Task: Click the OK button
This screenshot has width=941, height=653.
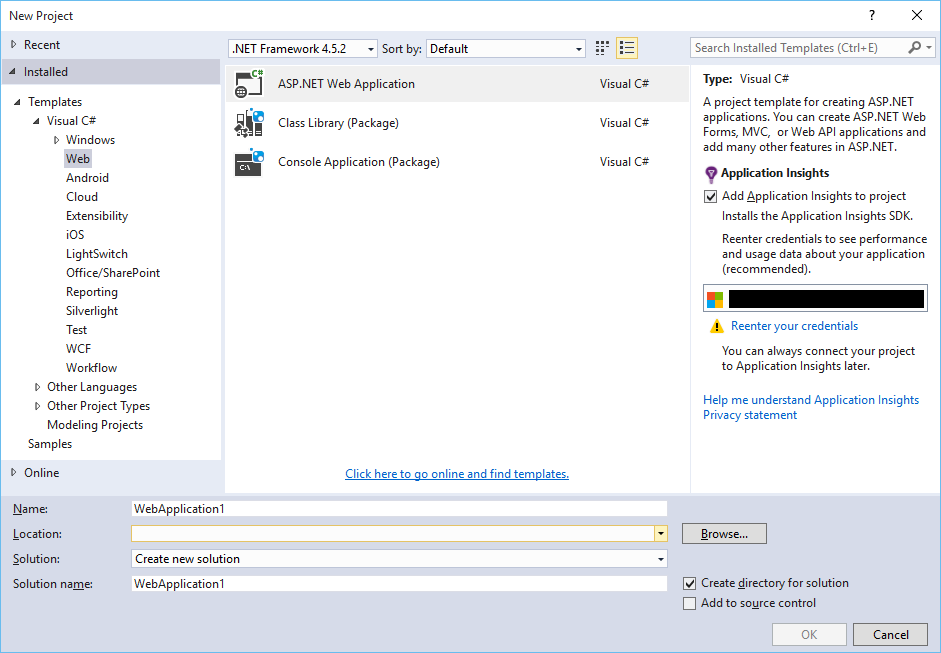Action: tap(809, 634)
